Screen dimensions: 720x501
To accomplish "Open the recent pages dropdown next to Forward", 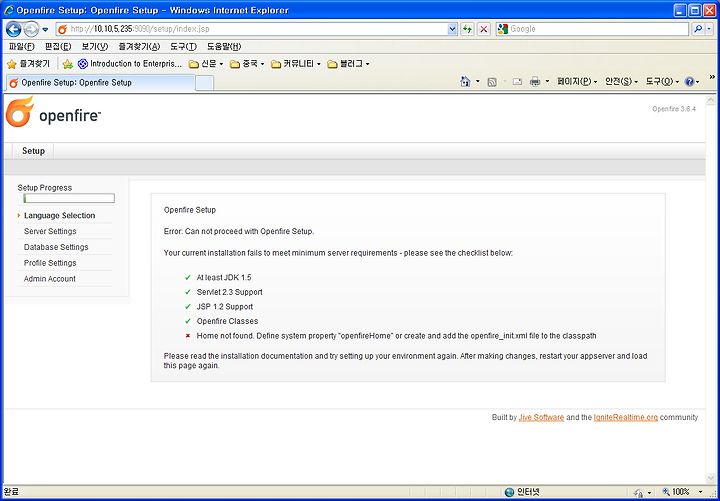I will pyautogui.click(x=45, y=29).
